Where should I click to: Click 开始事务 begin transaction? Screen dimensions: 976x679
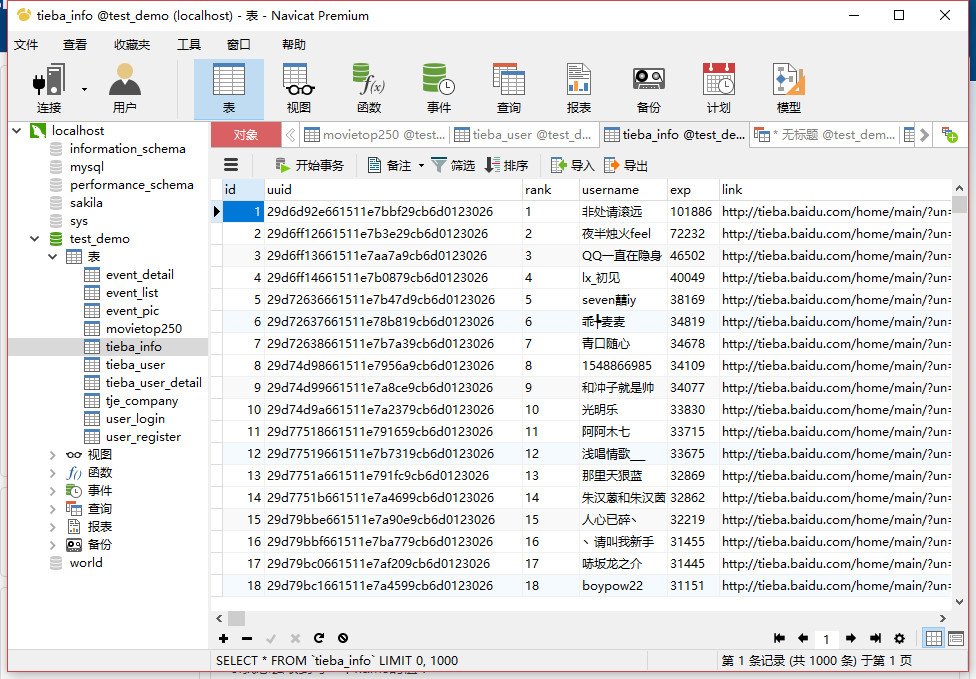point(309,166)
